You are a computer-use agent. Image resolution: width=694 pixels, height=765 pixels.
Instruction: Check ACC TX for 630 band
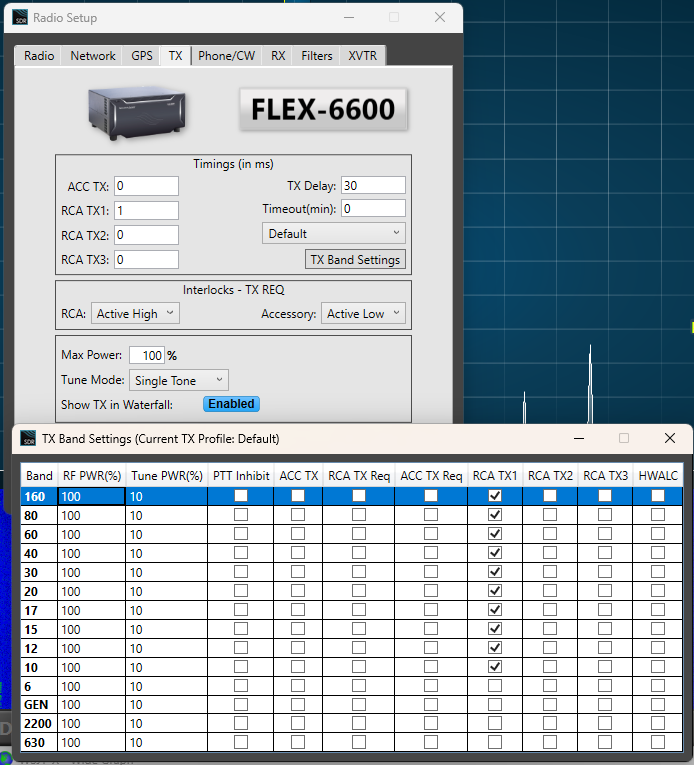(298, 743)
